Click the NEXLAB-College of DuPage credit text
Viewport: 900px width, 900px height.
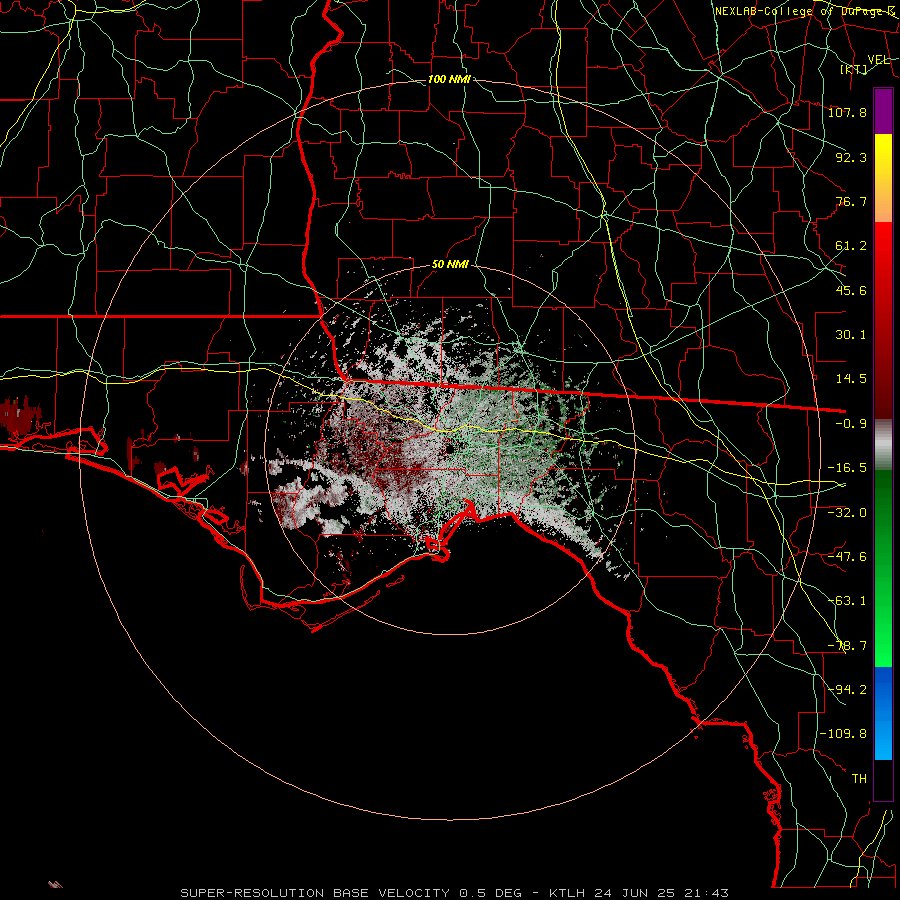pyautogui.click(x=804, y=11)
